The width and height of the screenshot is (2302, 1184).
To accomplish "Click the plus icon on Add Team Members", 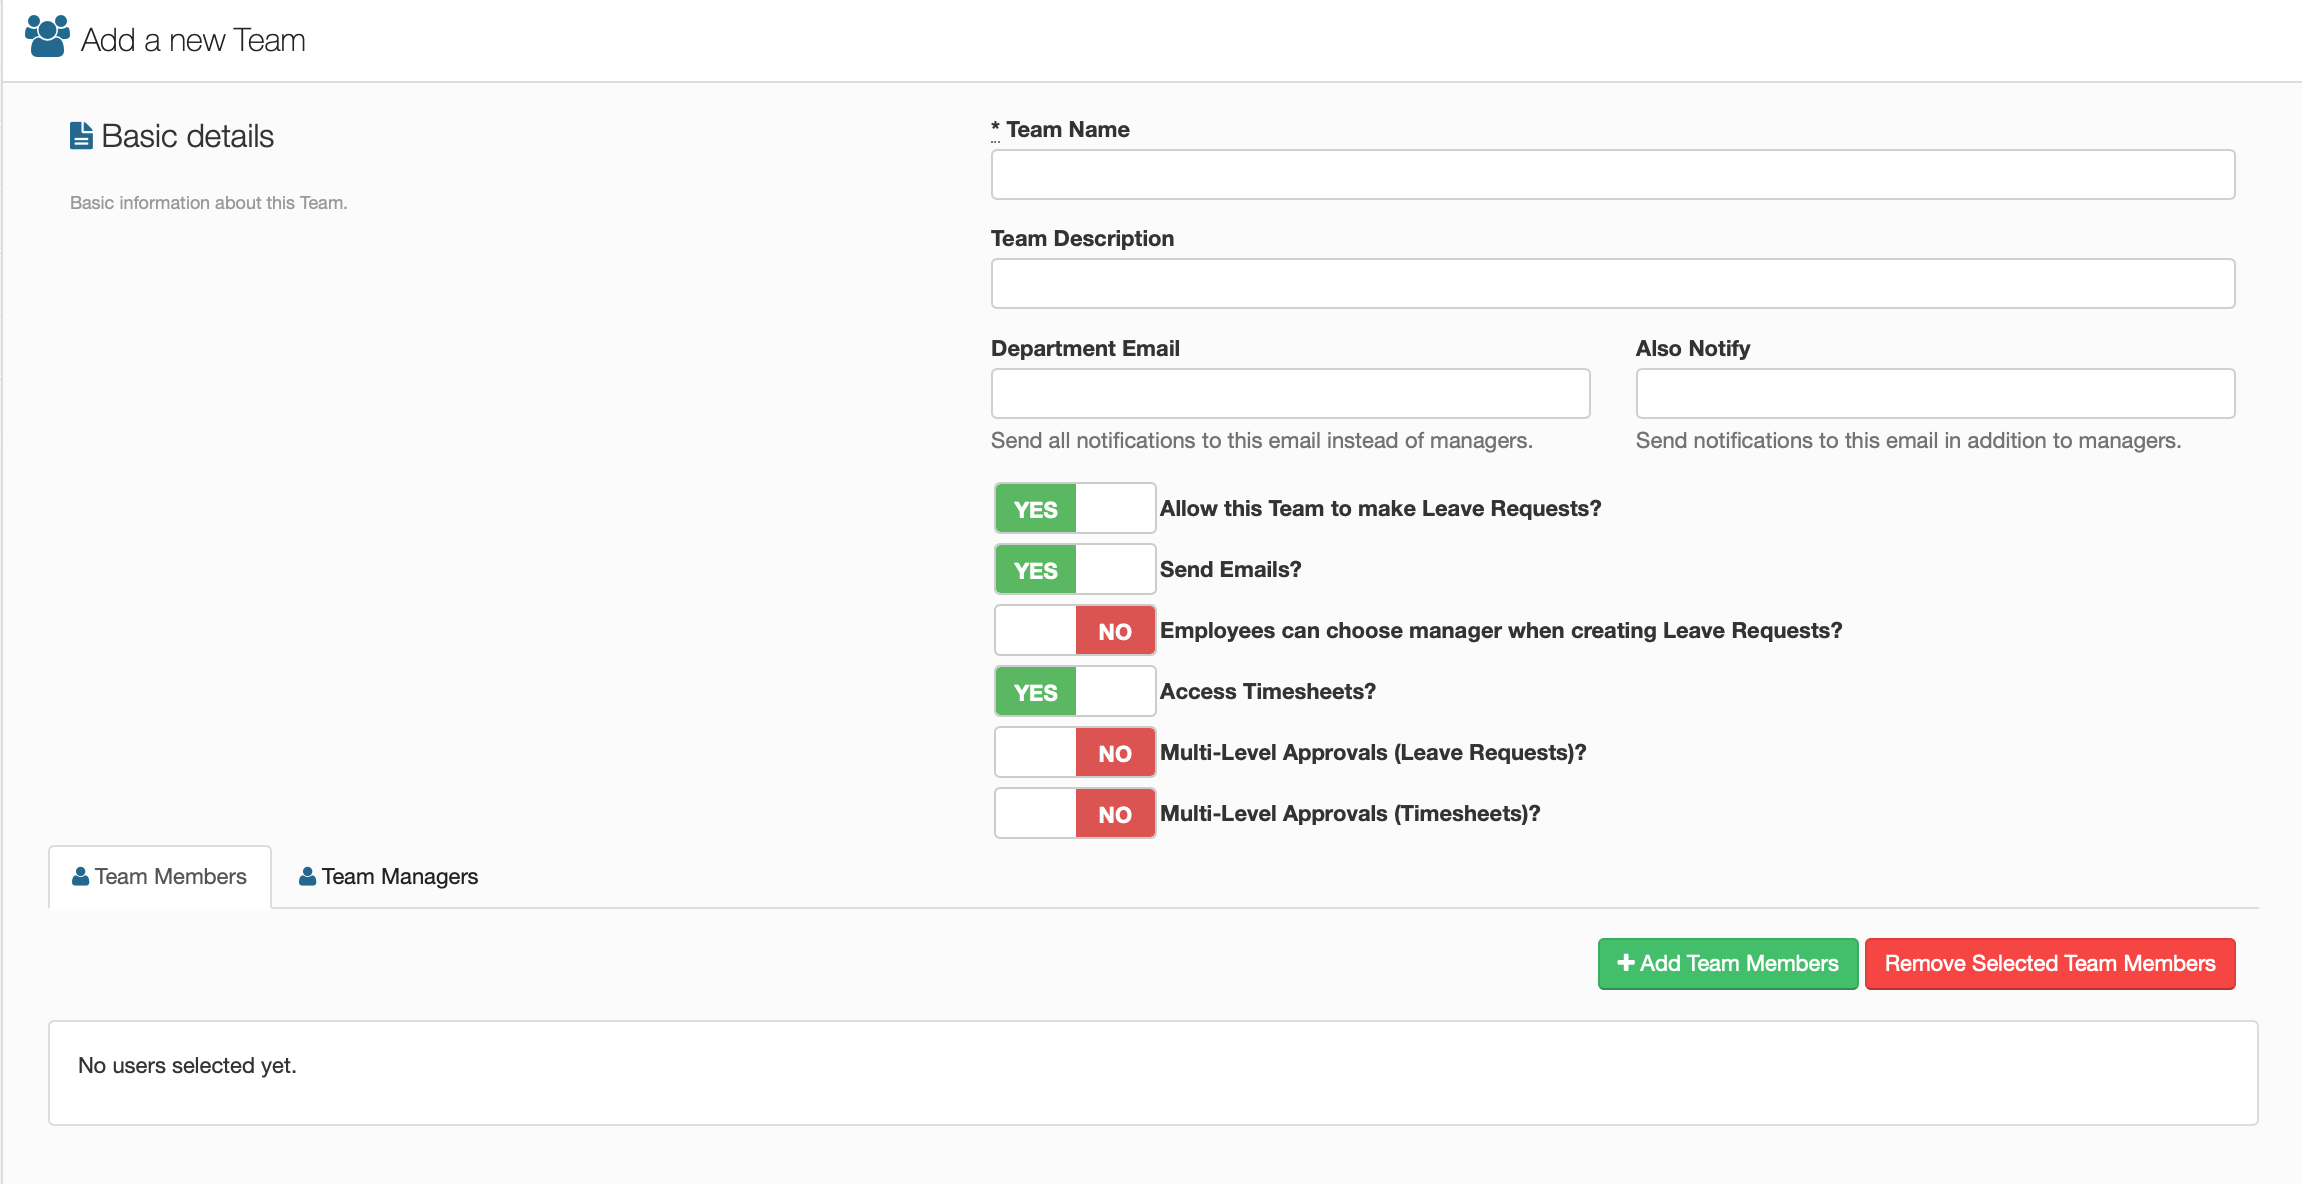I will pyautogui.click(x=1626, y=963).
